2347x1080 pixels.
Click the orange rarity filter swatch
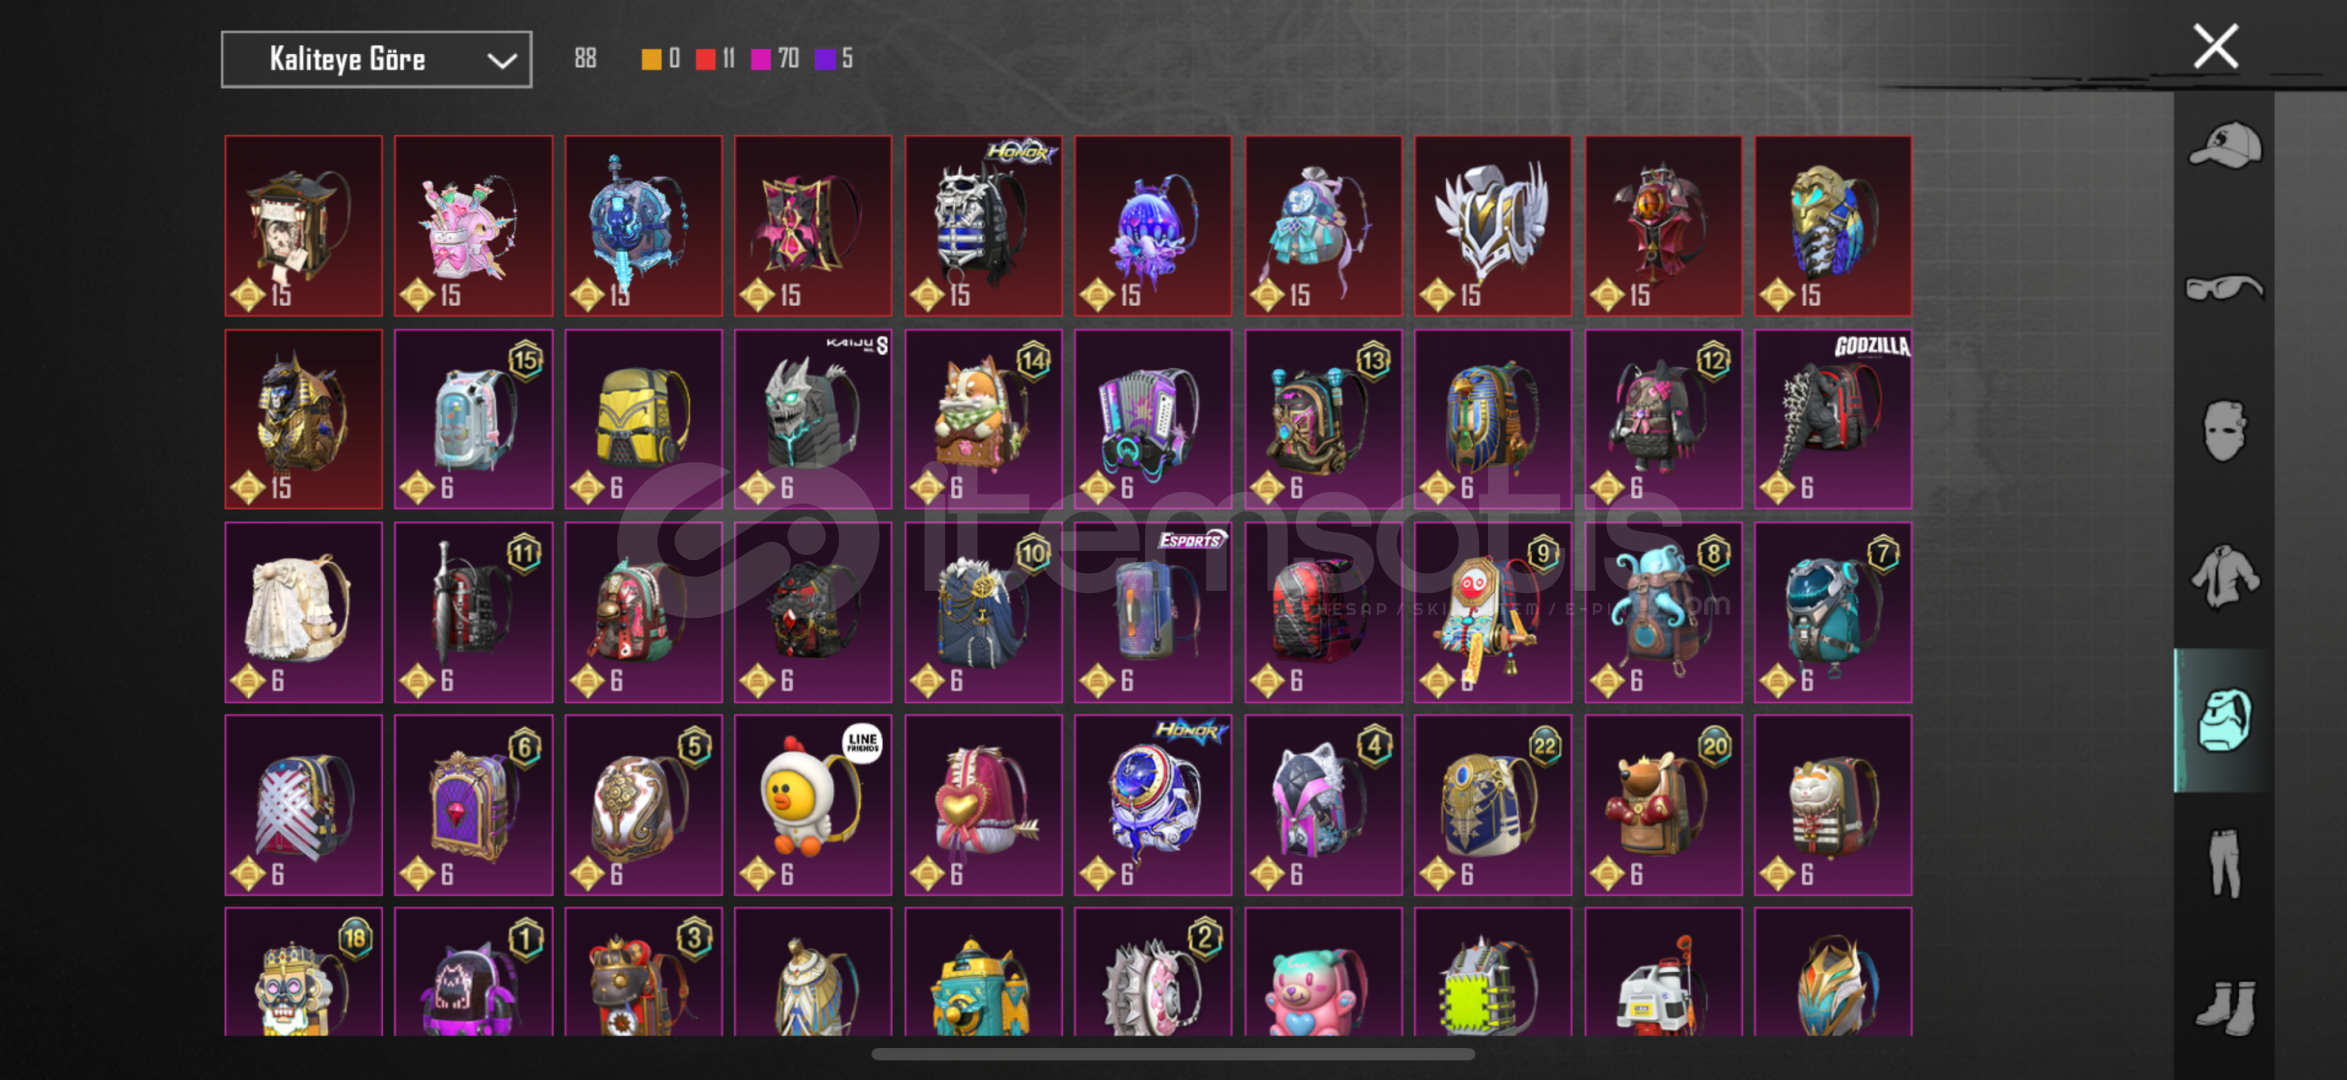[651, 59]
